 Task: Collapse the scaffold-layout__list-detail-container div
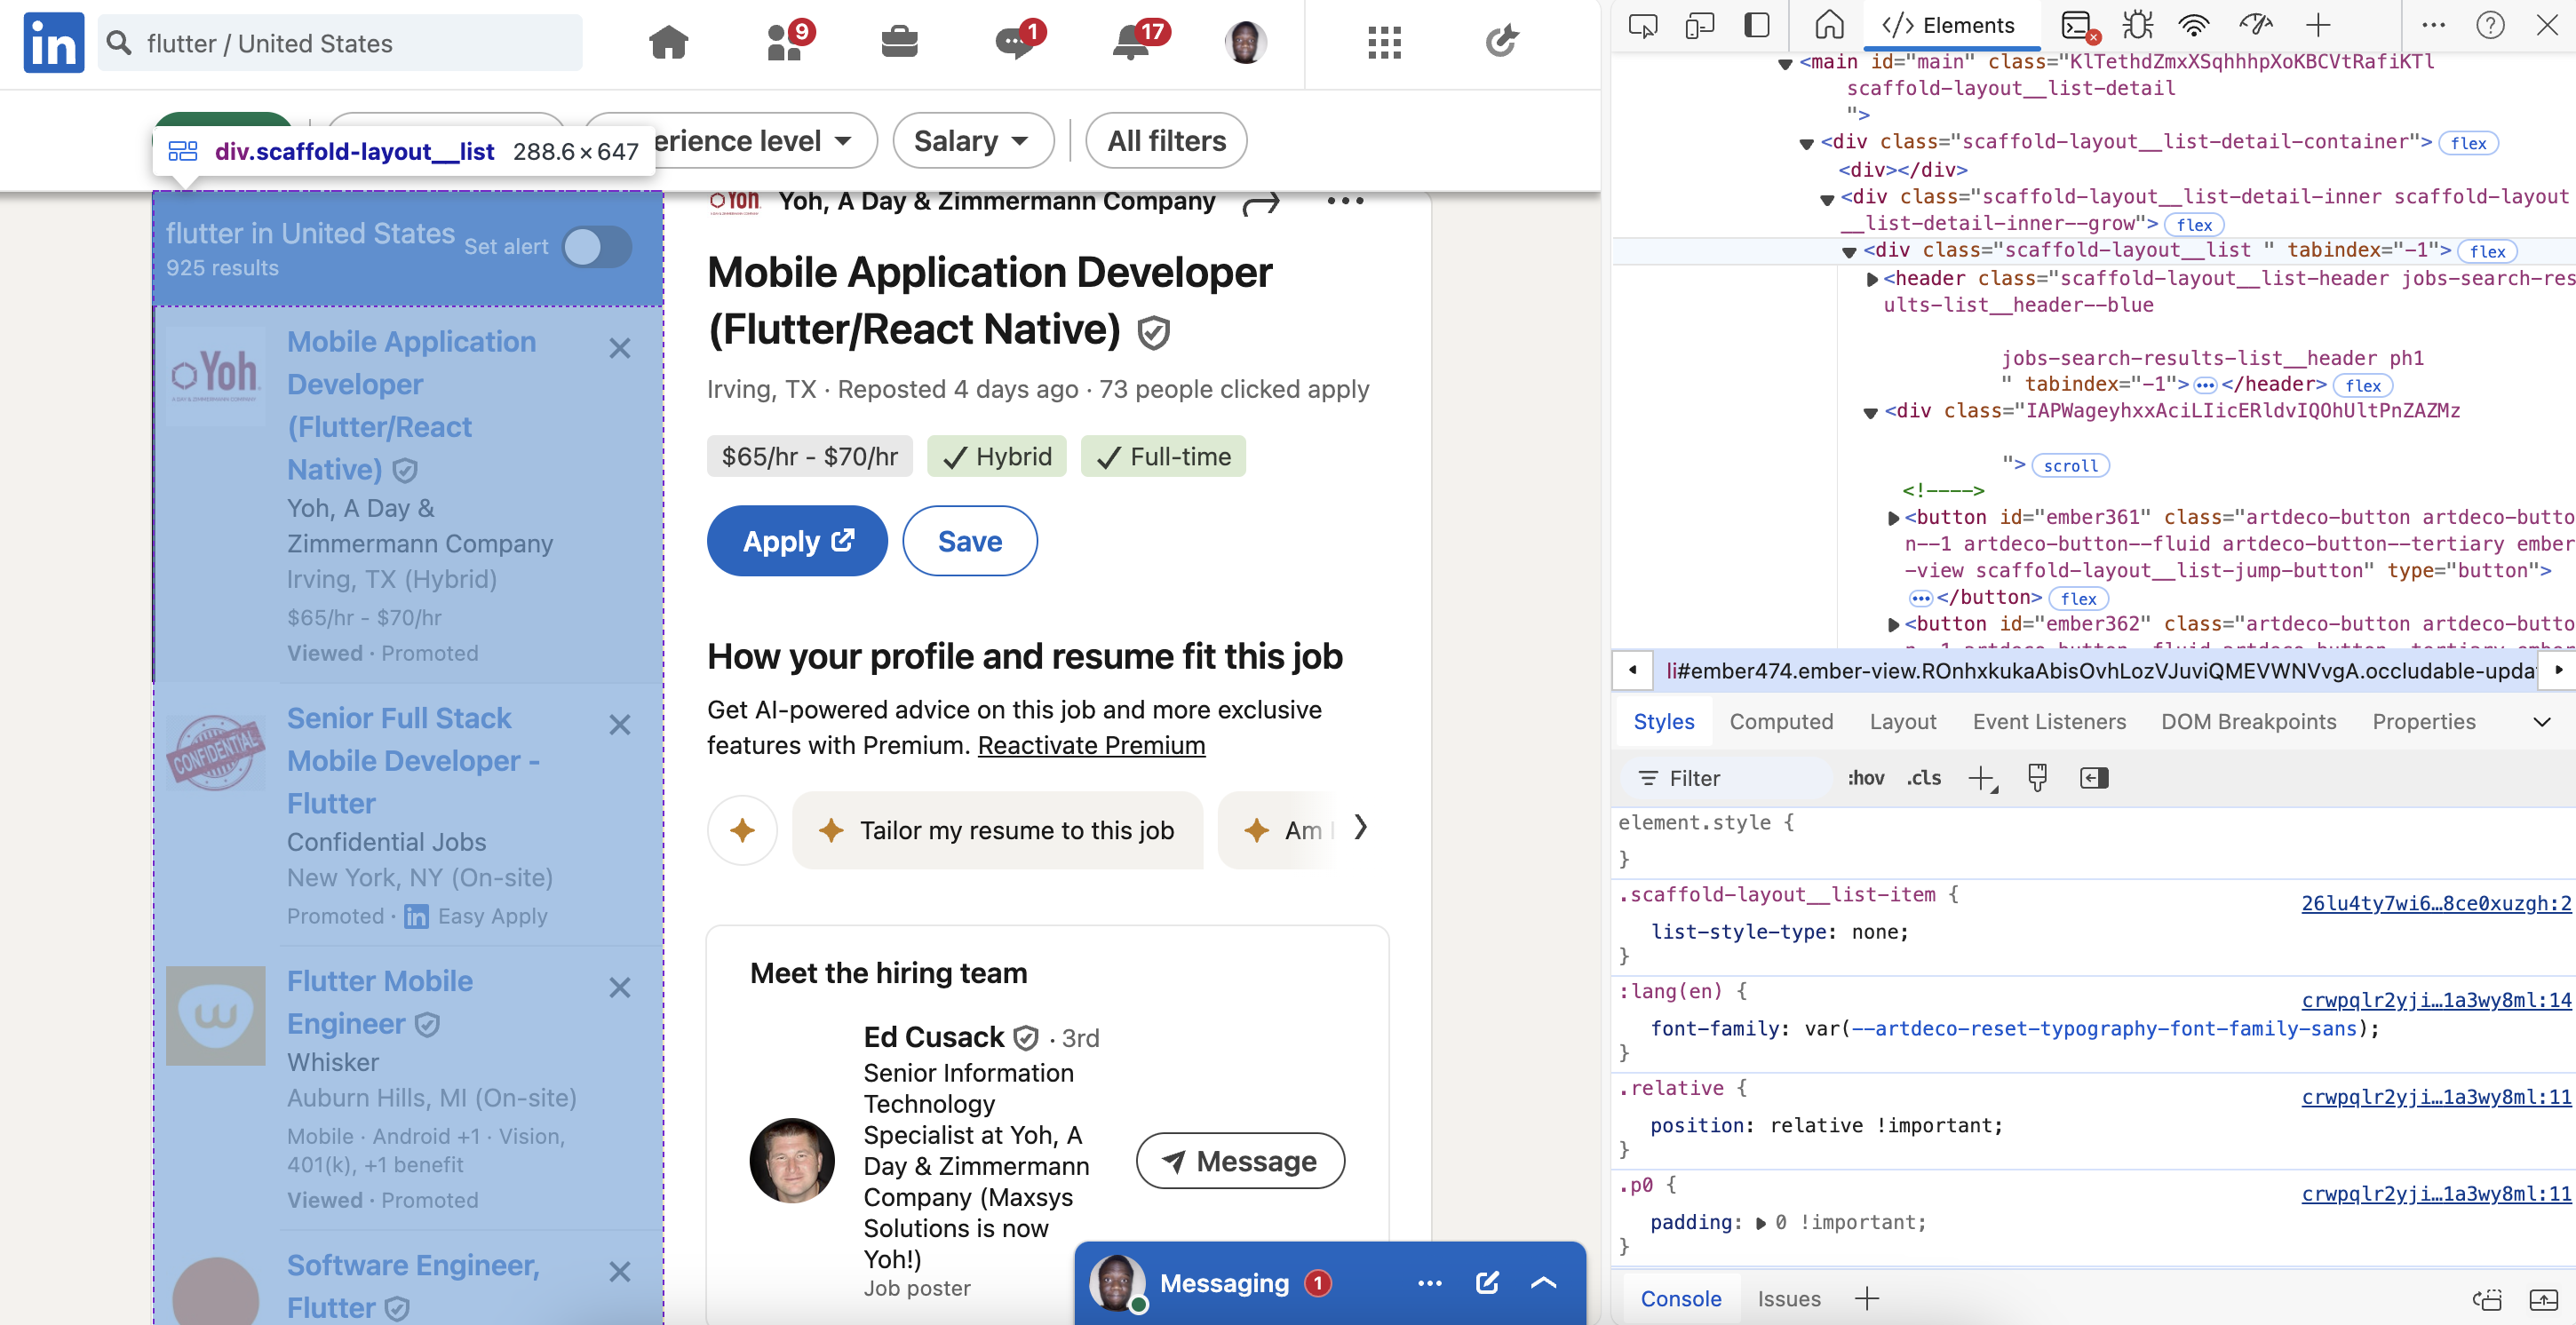(1806, 144)
